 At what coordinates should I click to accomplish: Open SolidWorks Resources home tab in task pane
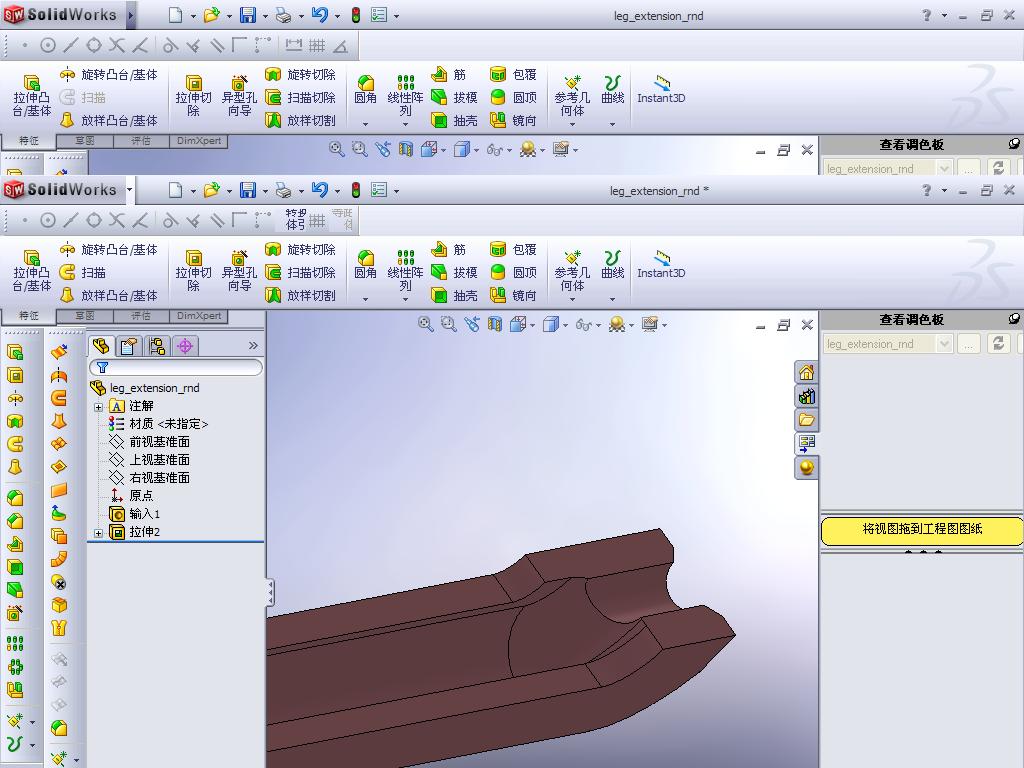click(x=807, y=373)
